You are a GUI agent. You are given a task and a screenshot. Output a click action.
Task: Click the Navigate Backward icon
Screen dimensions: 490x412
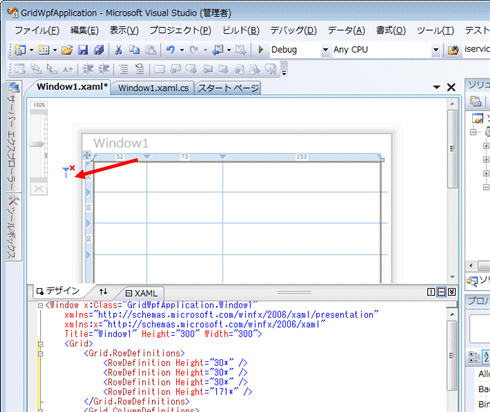pyautogui.click(x=218, y=50)
